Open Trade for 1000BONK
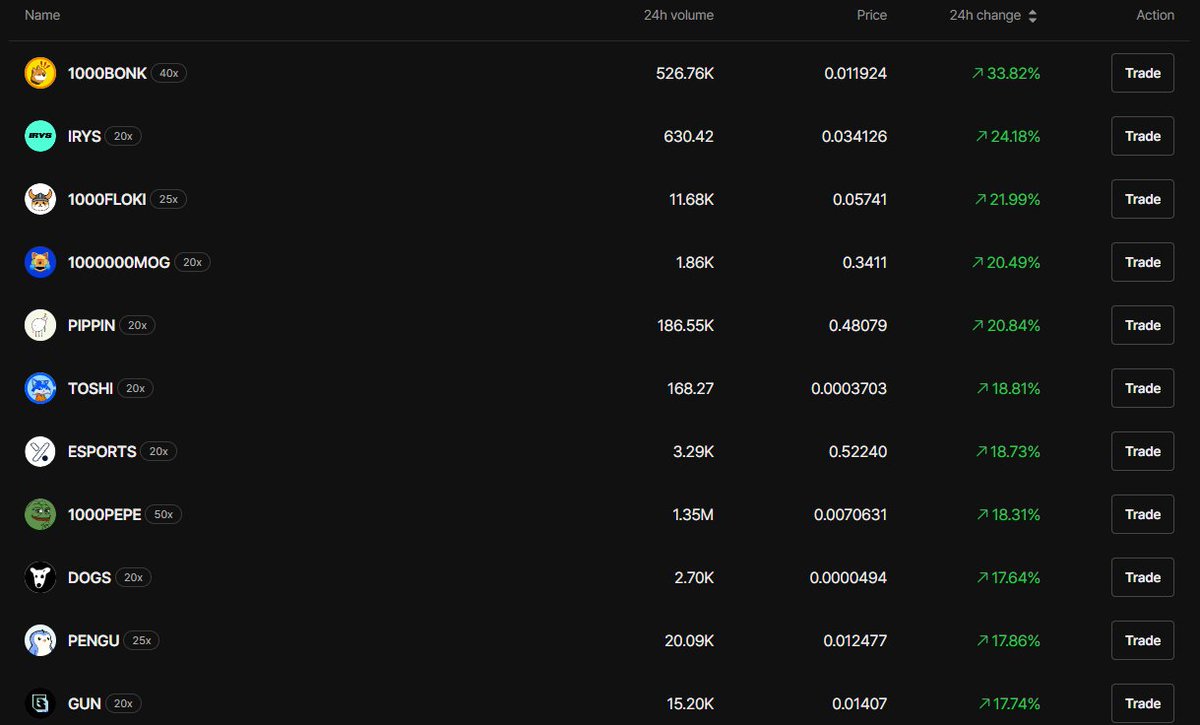 tap(1143, 73)
